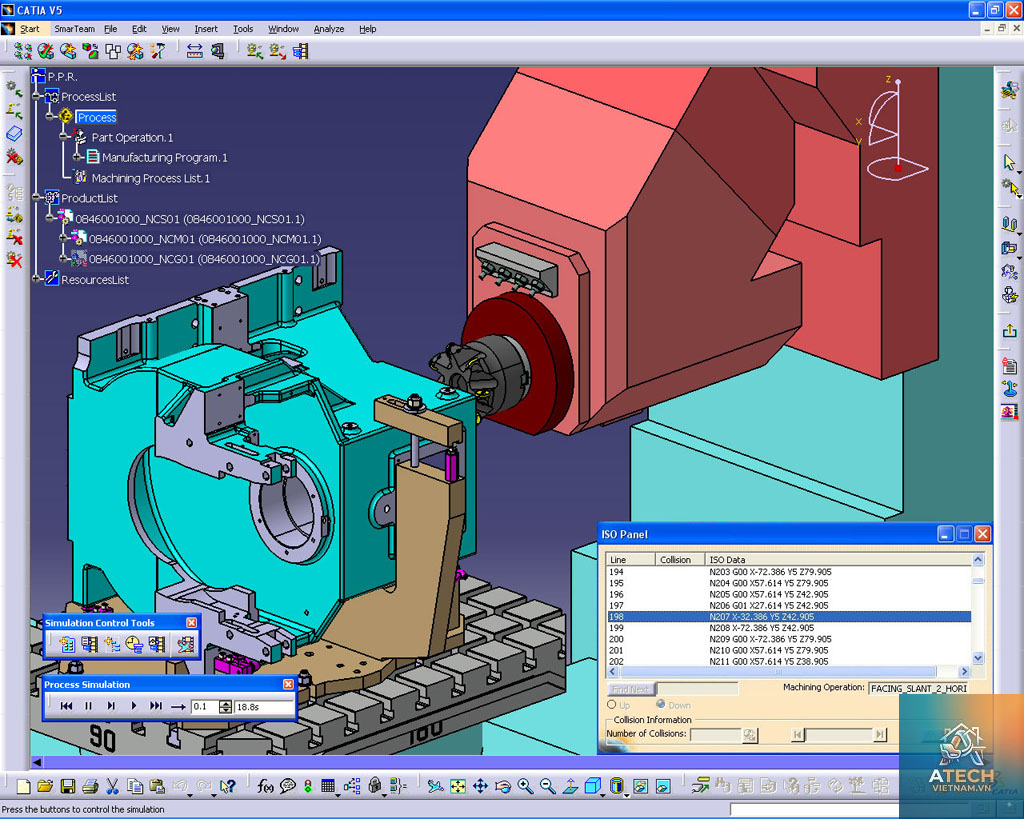Select the Down radio button
The height and width of the screenshot is (819, 1024).
pyautogui.click(x=661, y=704)
